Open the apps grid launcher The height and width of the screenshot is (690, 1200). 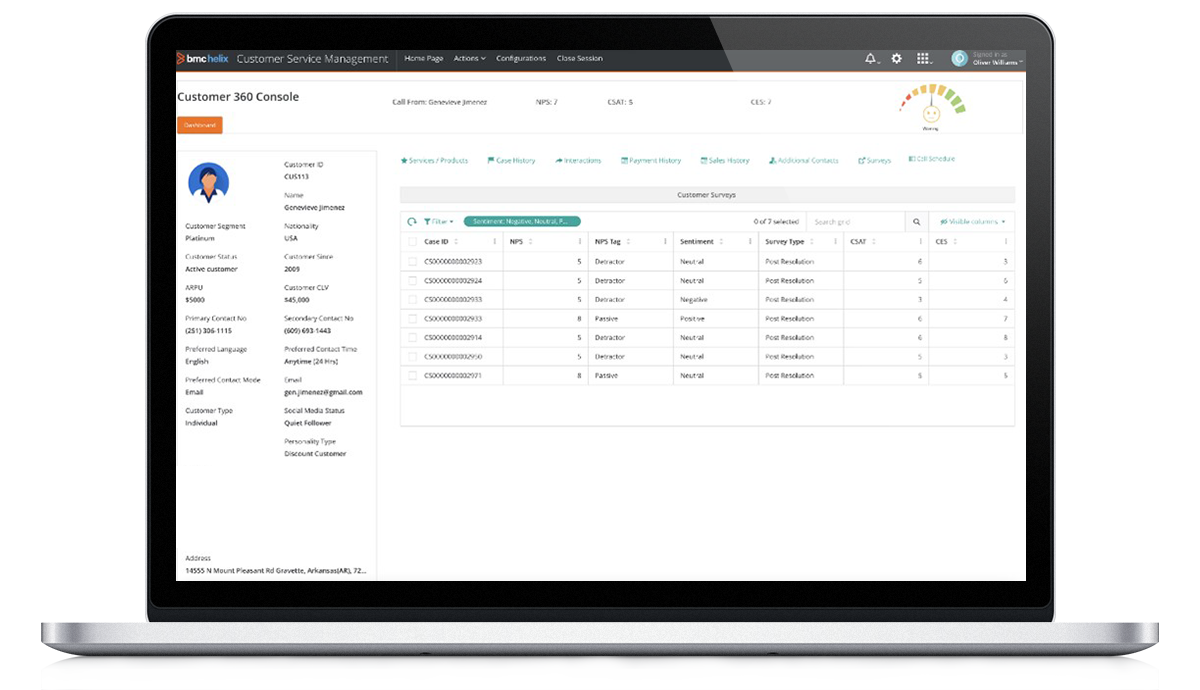click(923, 59)
